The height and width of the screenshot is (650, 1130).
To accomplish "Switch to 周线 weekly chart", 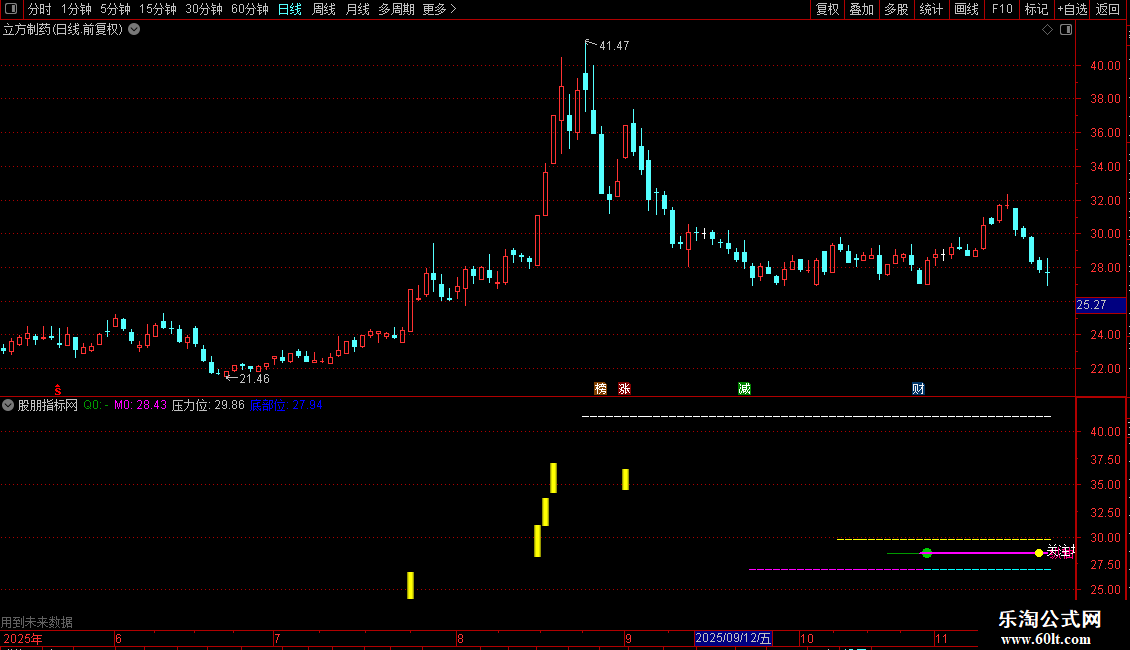I will pyautogui.click(x=324, y=9).
